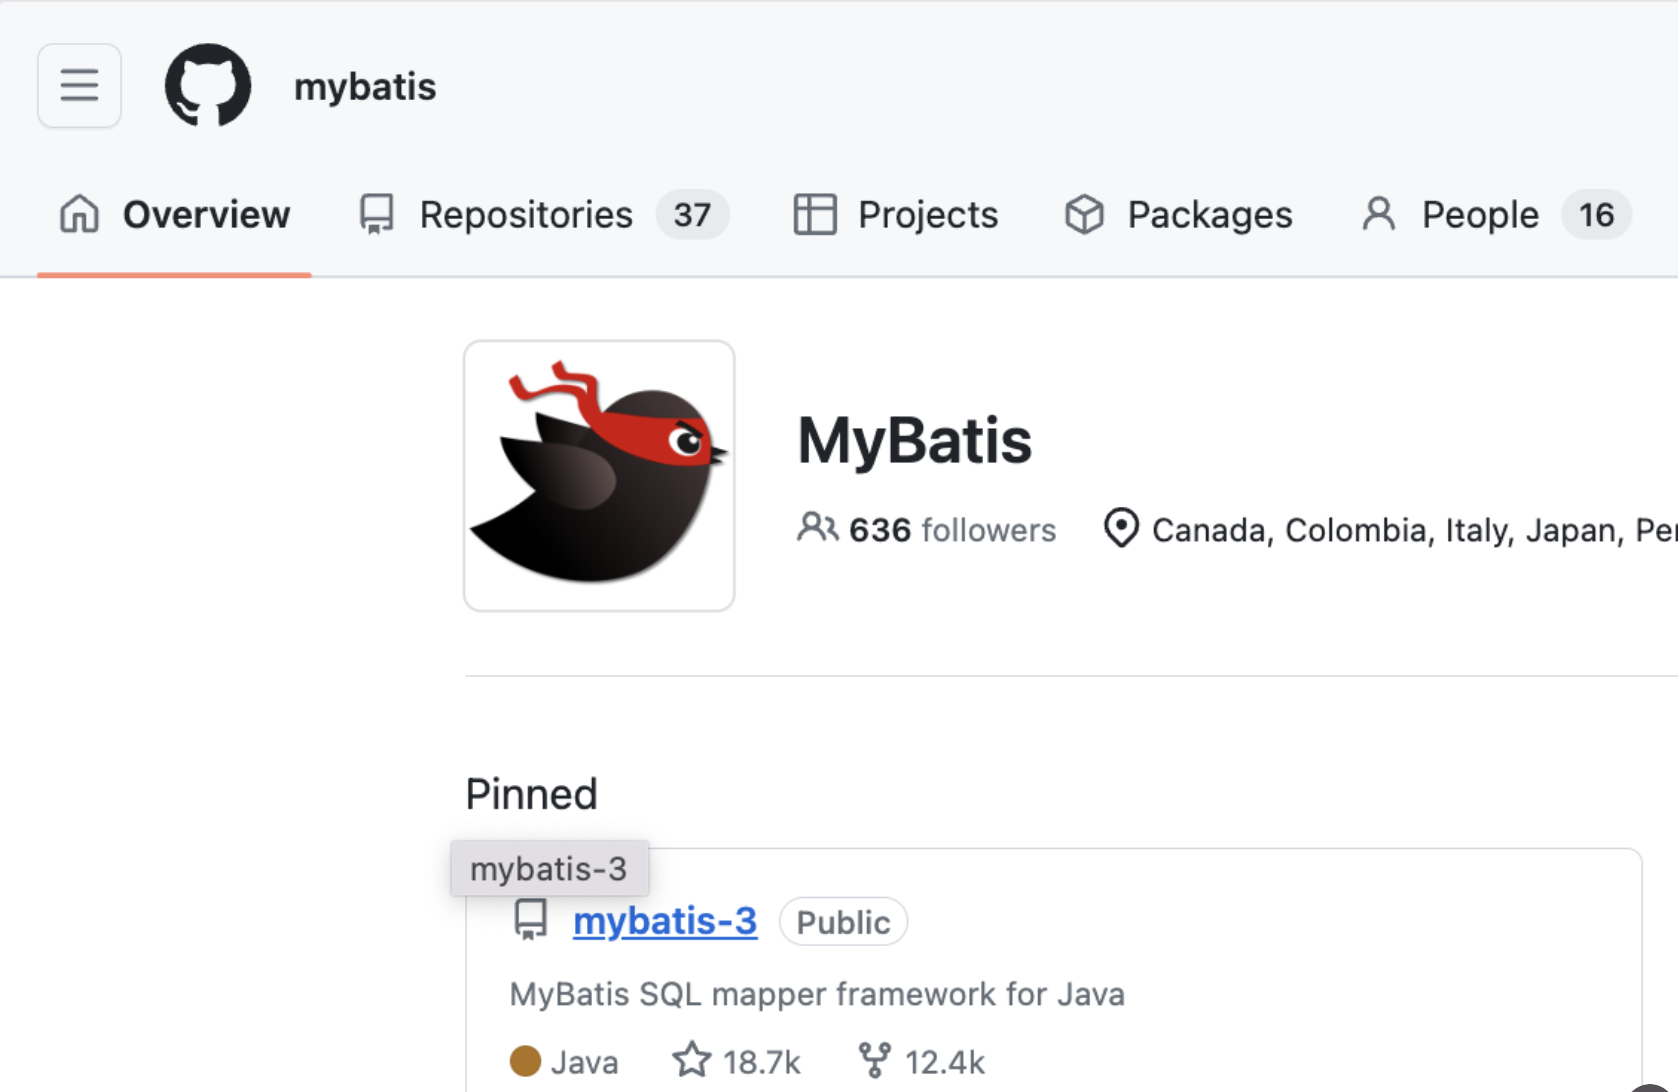Open the 12.4k forks link
Screen dimensions: 1678x1092
pos(922,1061)
